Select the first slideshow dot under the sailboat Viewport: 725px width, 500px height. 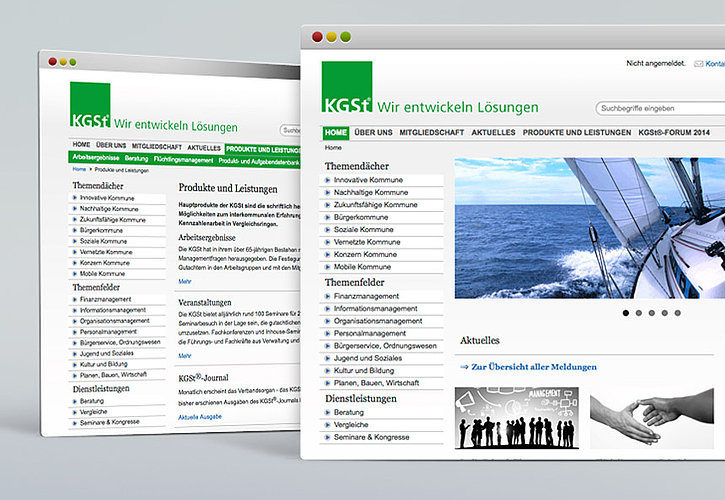[x=627, y=313]
